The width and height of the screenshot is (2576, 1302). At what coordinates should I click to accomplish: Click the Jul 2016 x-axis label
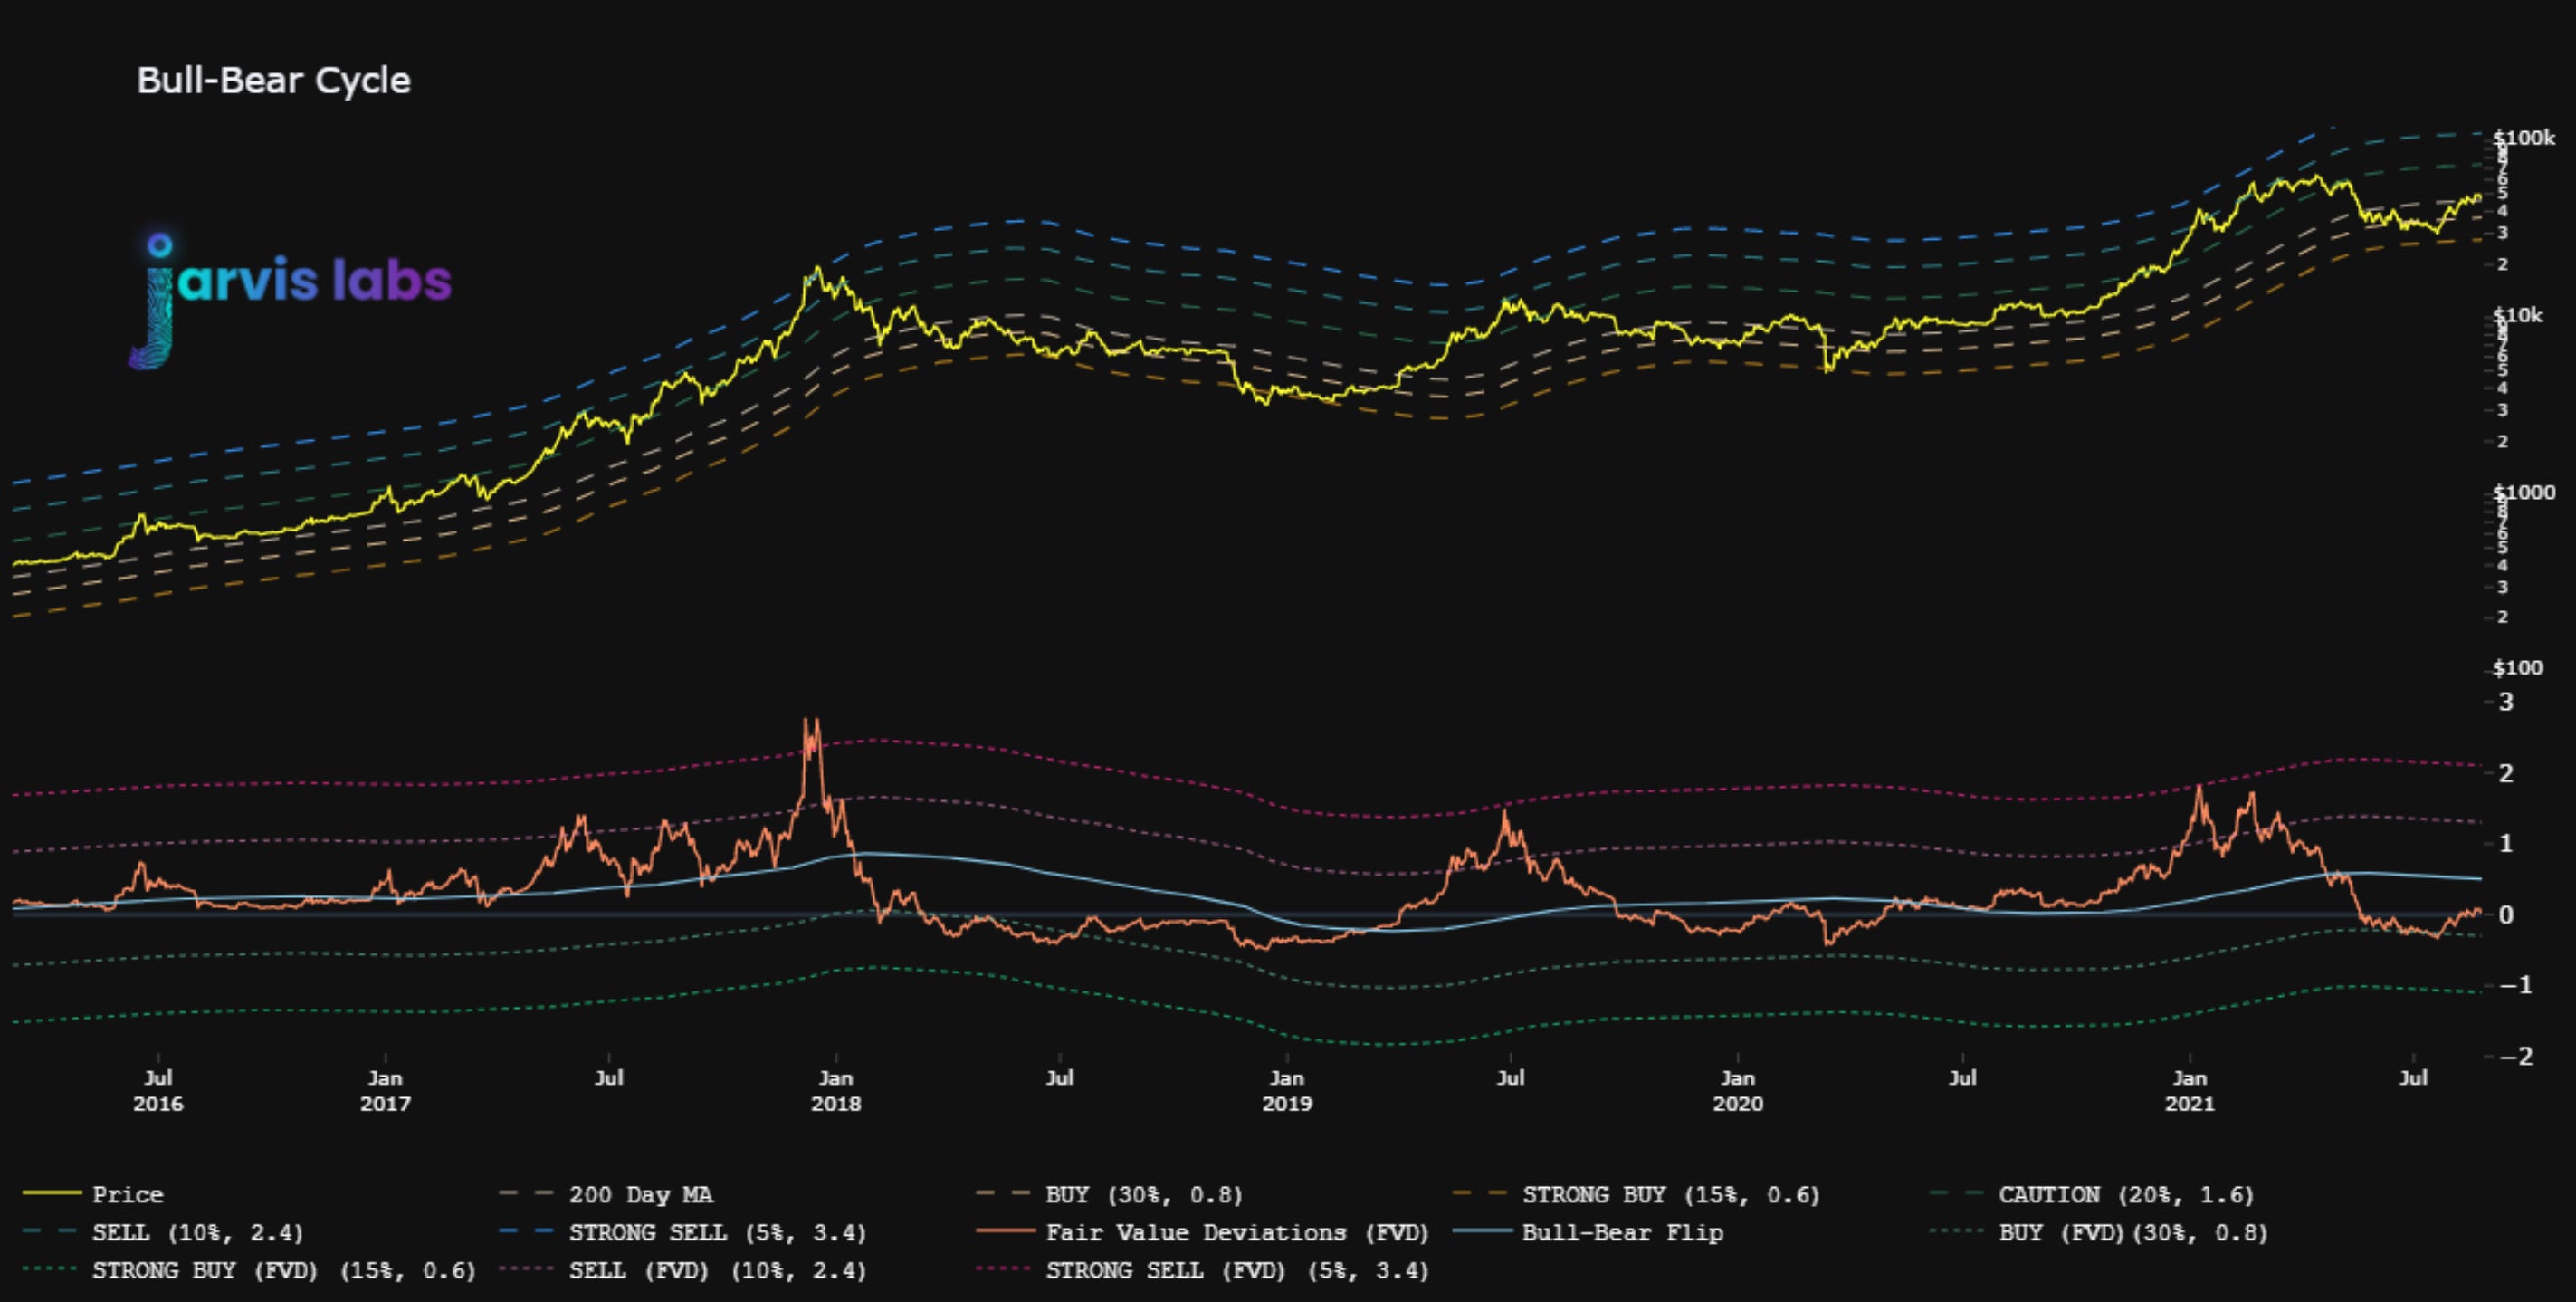tap(158, 1090)
